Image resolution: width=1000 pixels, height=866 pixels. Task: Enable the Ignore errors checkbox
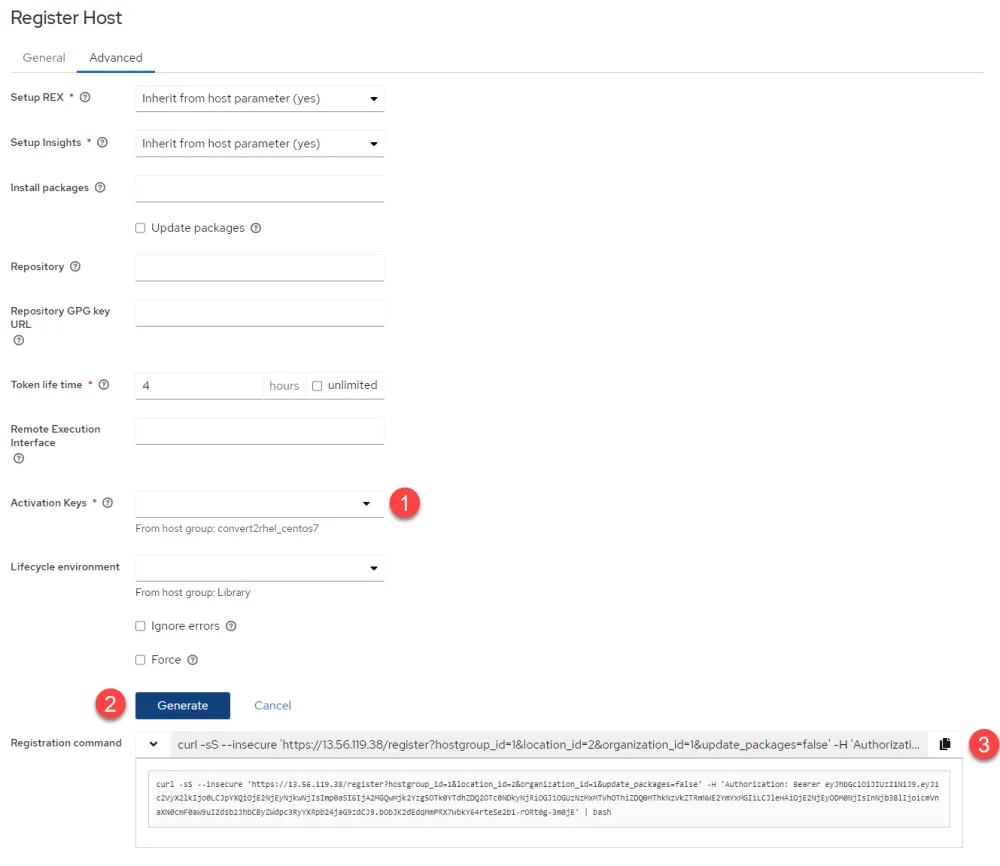pyautogui.click(x=140, y=625)
